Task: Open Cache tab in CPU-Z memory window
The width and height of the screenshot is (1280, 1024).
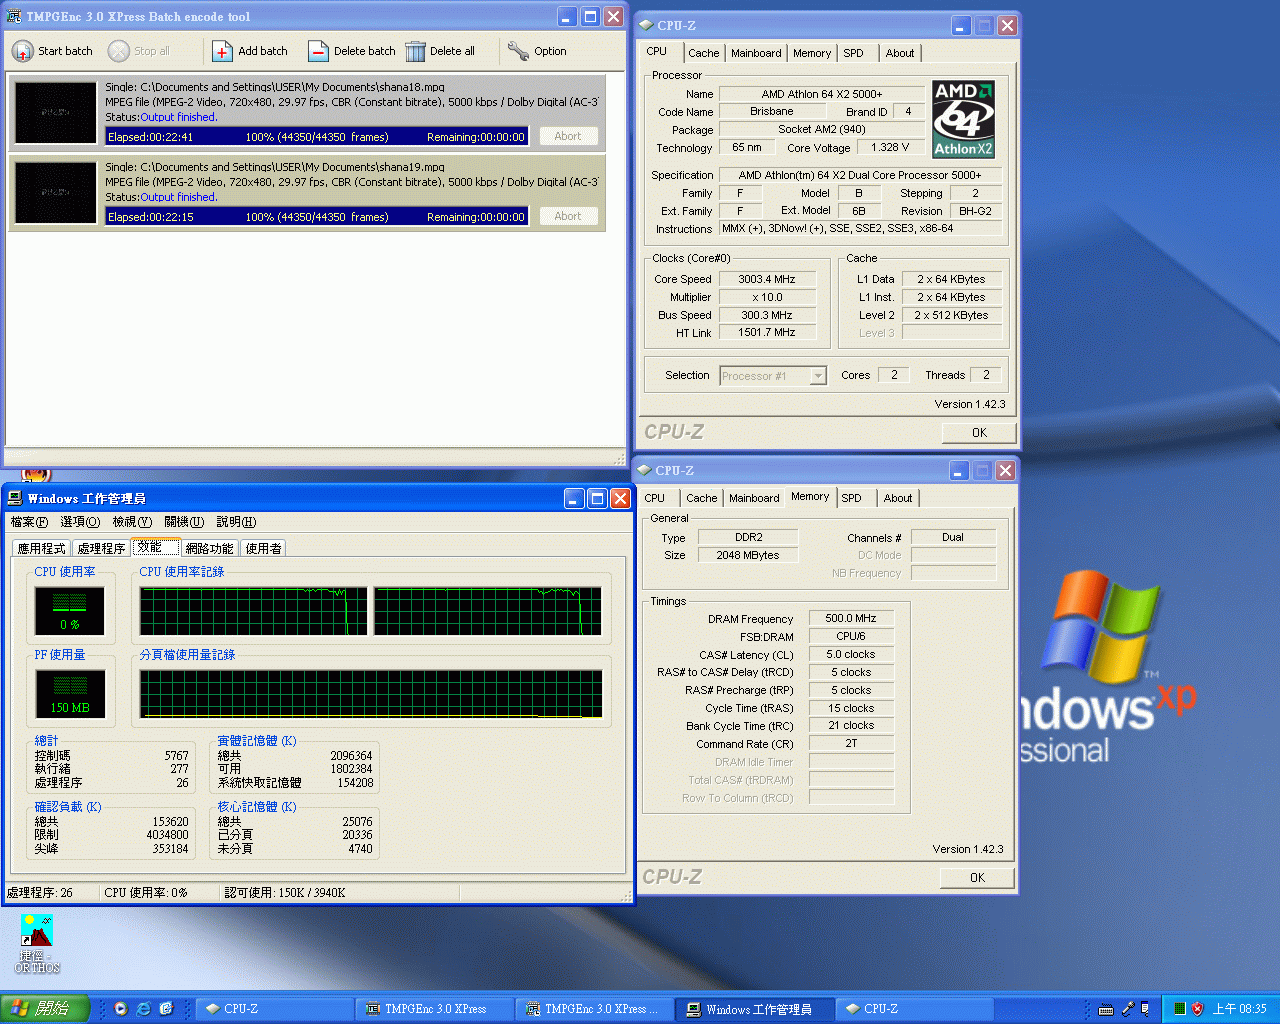Action: click(701, 498)
